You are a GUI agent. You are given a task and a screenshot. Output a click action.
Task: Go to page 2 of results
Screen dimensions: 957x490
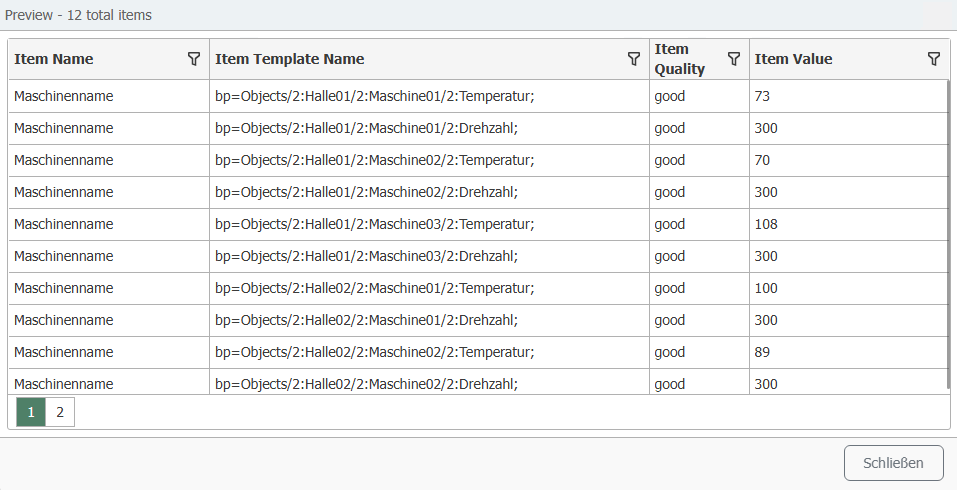coord(60,411)
